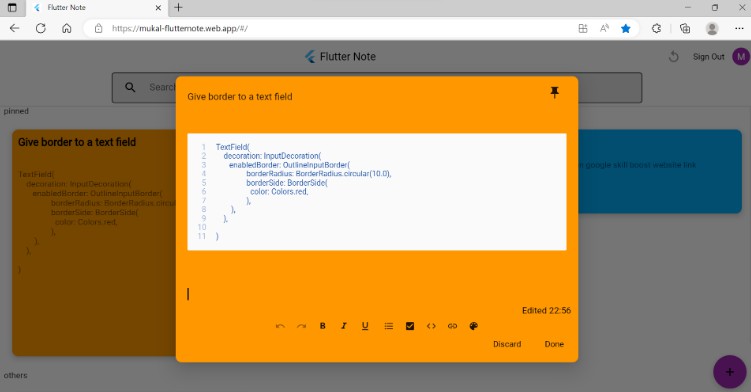Viewport: 751px width, 392px height.
Task: Open the blue note card
Action: [660, 171]
